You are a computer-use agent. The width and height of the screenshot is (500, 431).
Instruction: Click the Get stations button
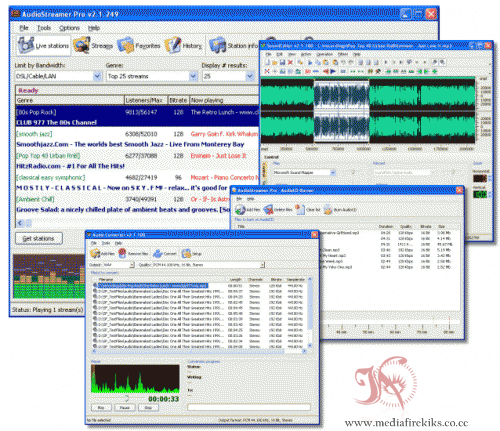[39, 238]
